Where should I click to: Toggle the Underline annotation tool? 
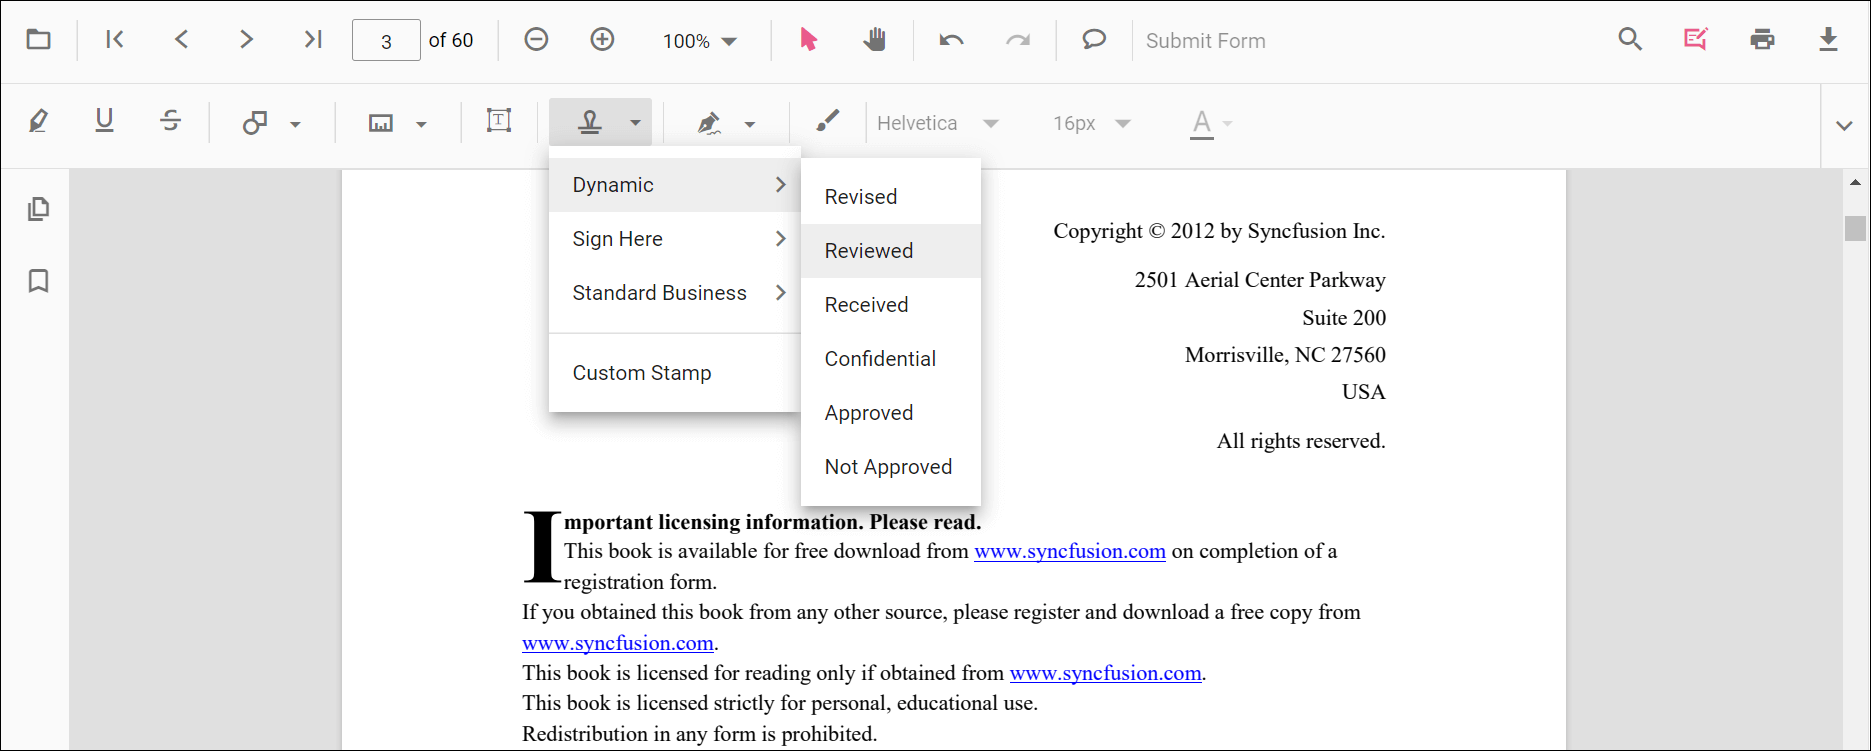point(104,122)
